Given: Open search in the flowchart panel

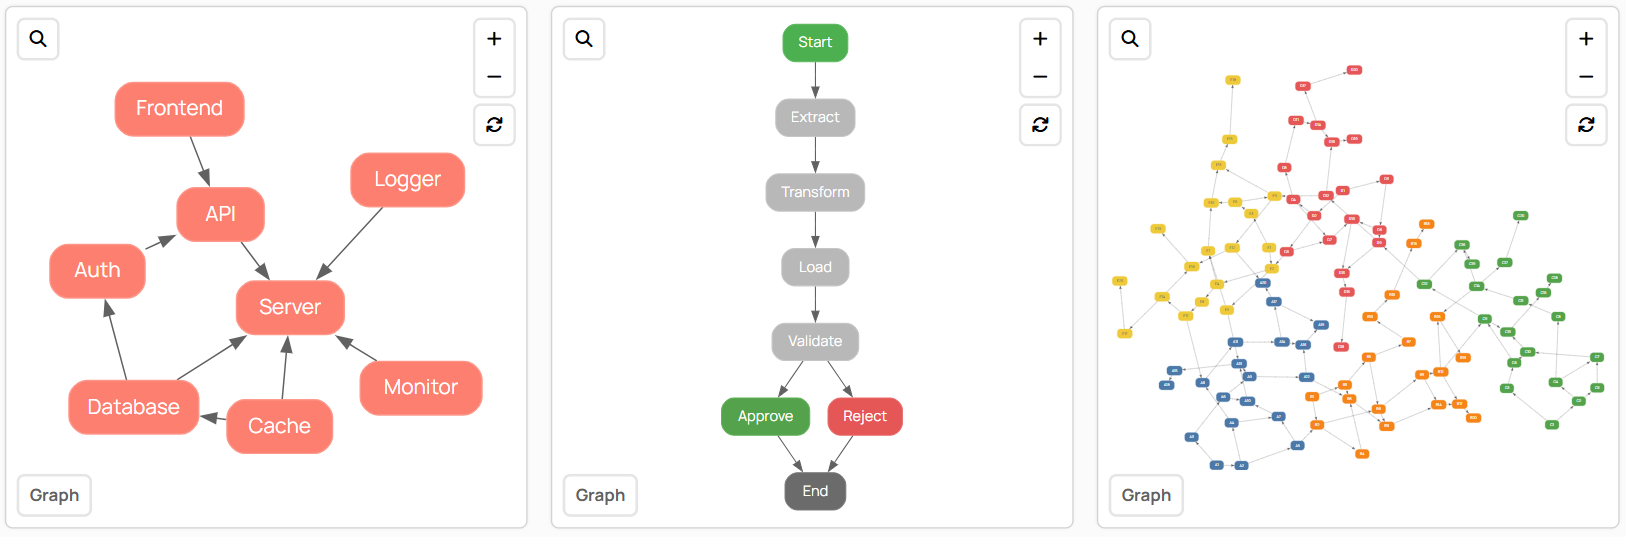Looking at the screenshot, I should coord(584,39).
